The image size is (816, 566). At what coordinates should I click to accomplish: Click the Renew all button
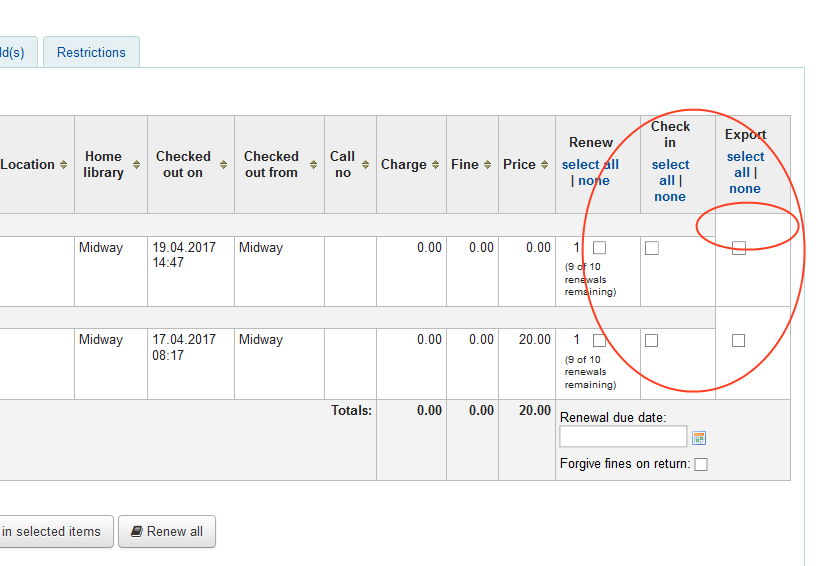pos(166,532)
